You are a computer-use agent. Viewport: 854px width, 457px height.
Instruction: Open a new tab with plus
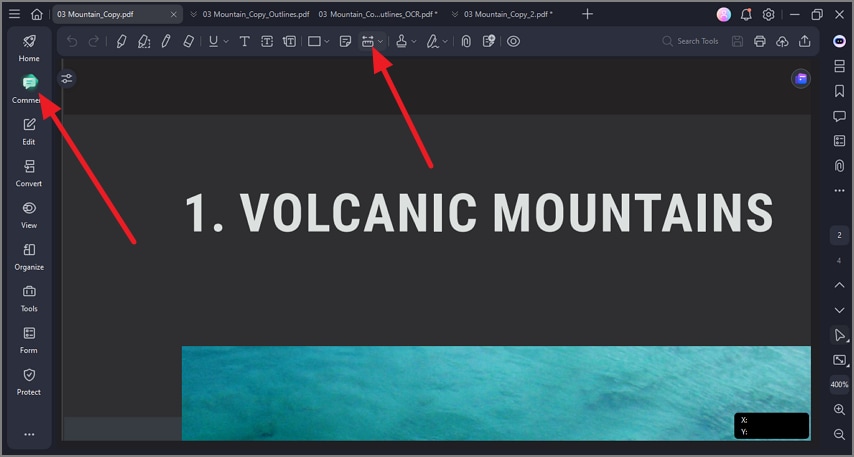pyautogui.click(x=587, y=14)
